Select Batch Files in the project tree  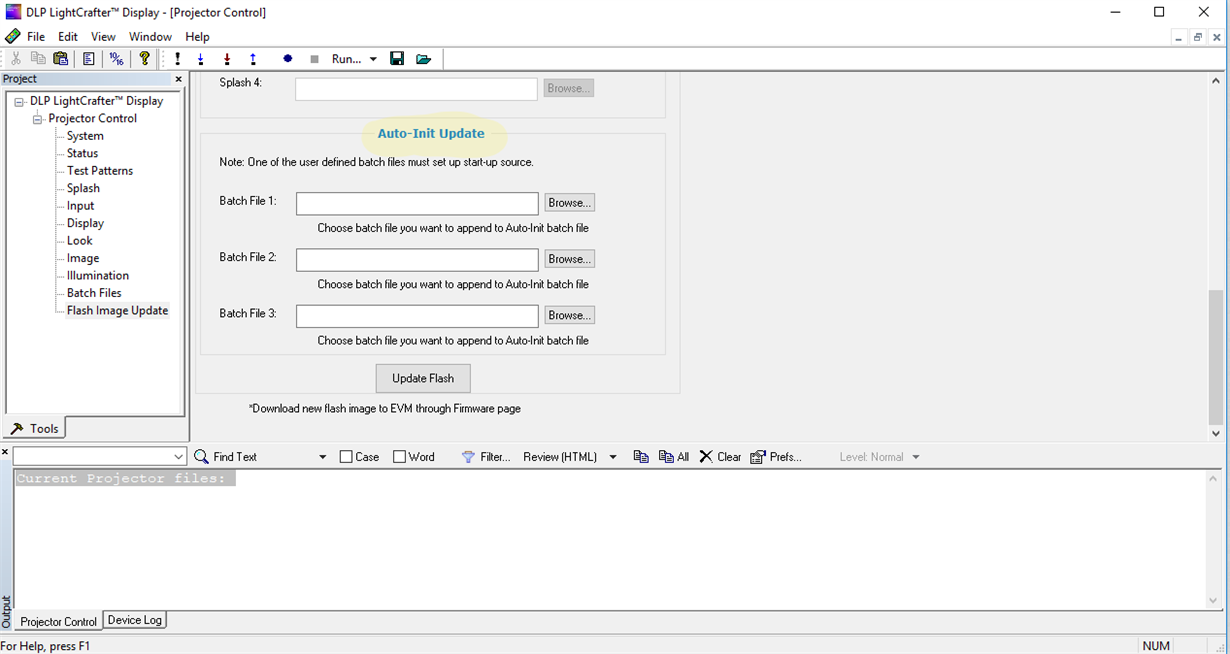pos(94,293)
